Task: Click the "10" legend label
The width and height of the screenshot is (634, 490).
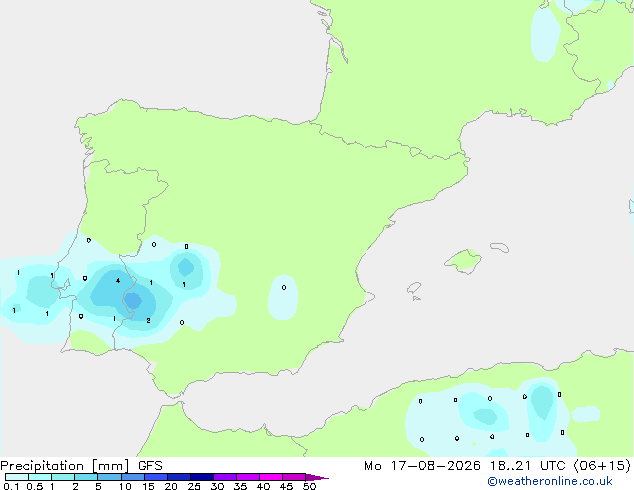Action: (x=125, y=486)
